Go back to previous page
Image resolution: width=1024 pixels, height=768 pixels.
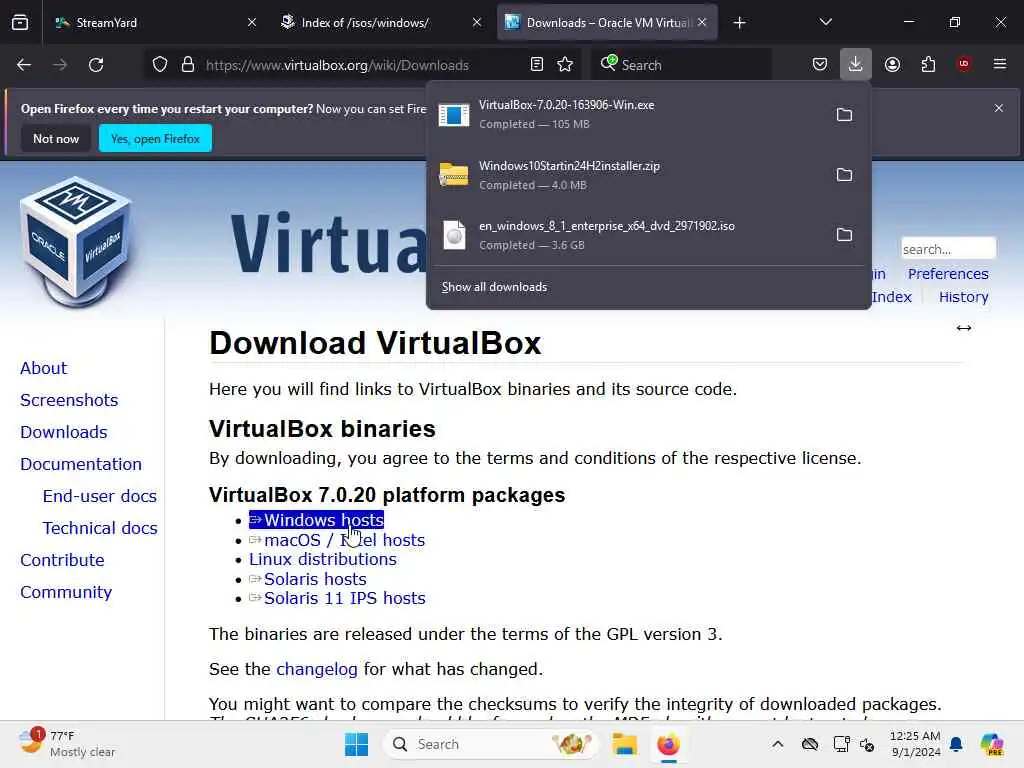pos(24,65)
